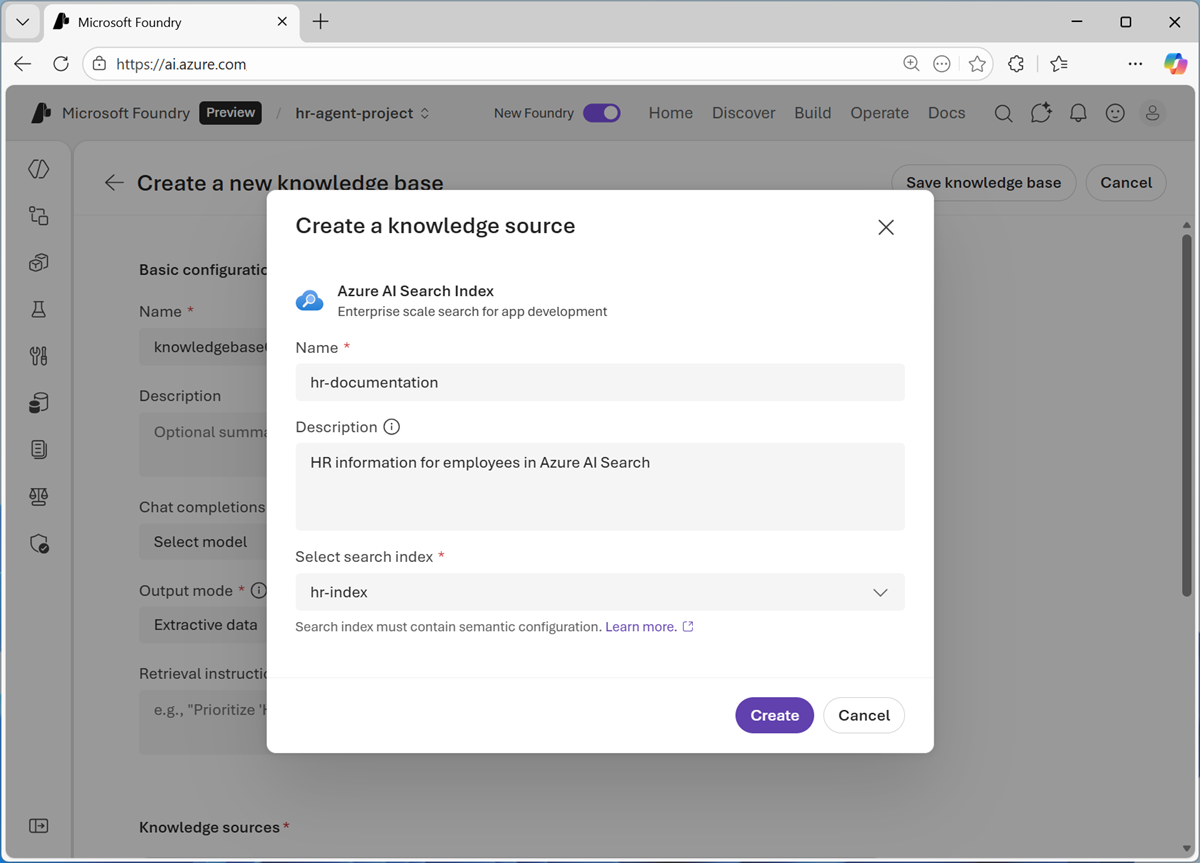The image size is (1200, 863).
Task: Click the Microsoft Foundry logo icon
Action: point(41,113)
